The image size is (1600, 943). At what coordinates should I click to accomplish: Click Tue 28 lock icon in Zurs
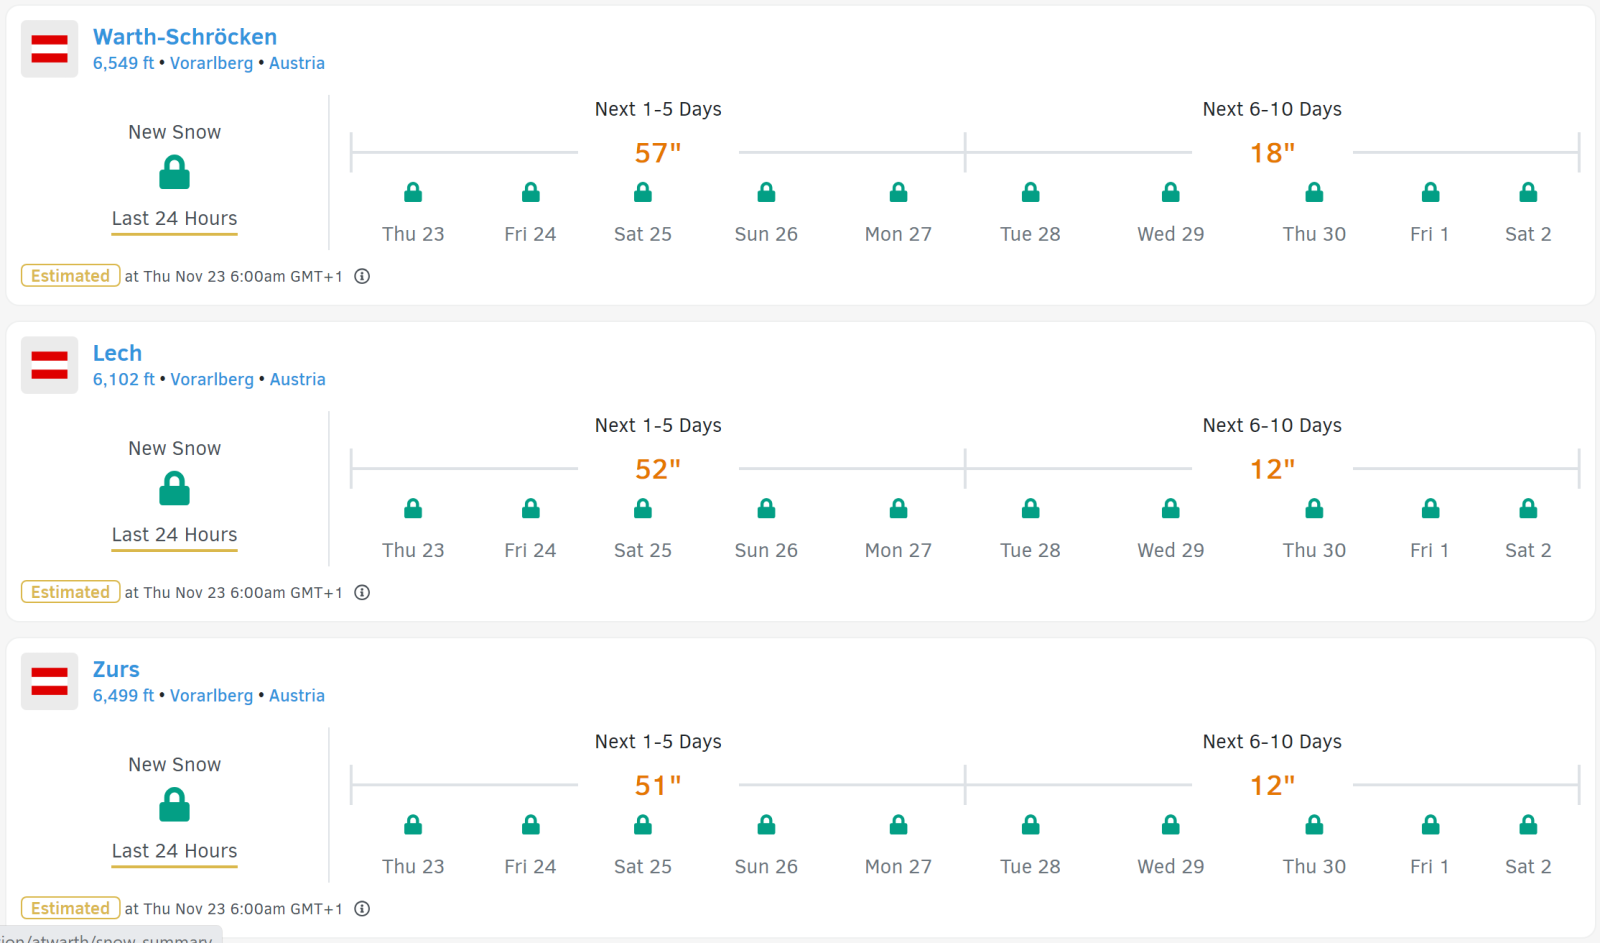click(1031, 824)
